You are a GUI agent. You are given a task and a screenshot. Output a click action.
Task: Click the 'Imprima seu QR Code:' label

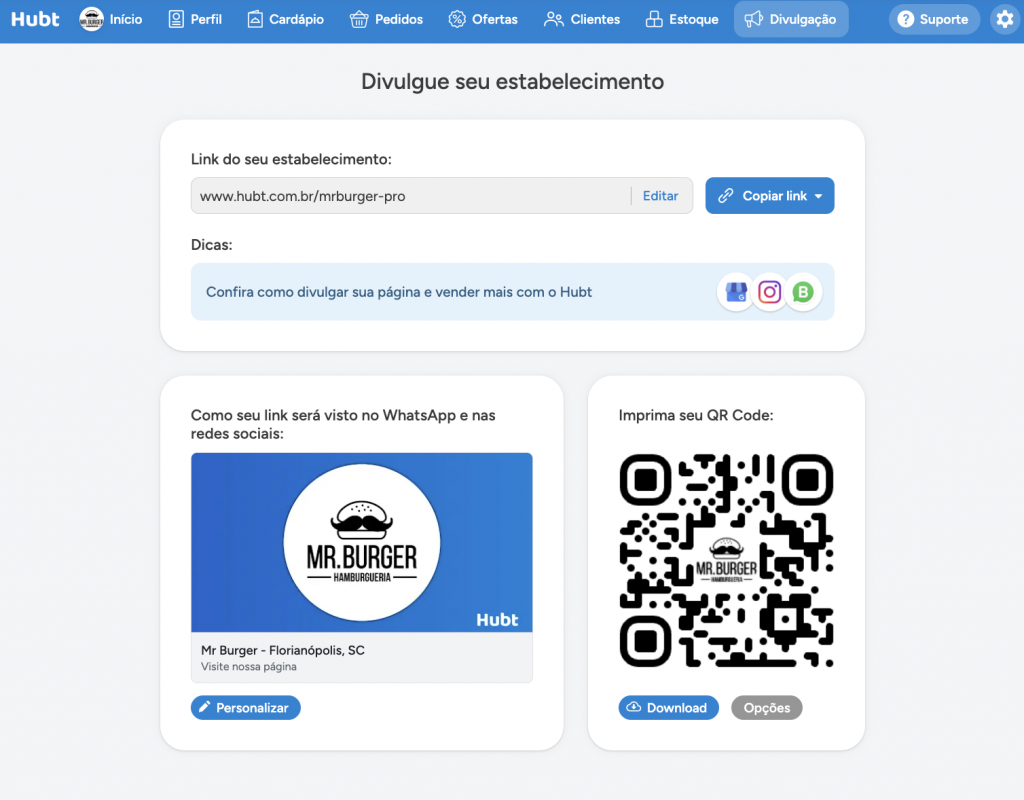point(696,415)
